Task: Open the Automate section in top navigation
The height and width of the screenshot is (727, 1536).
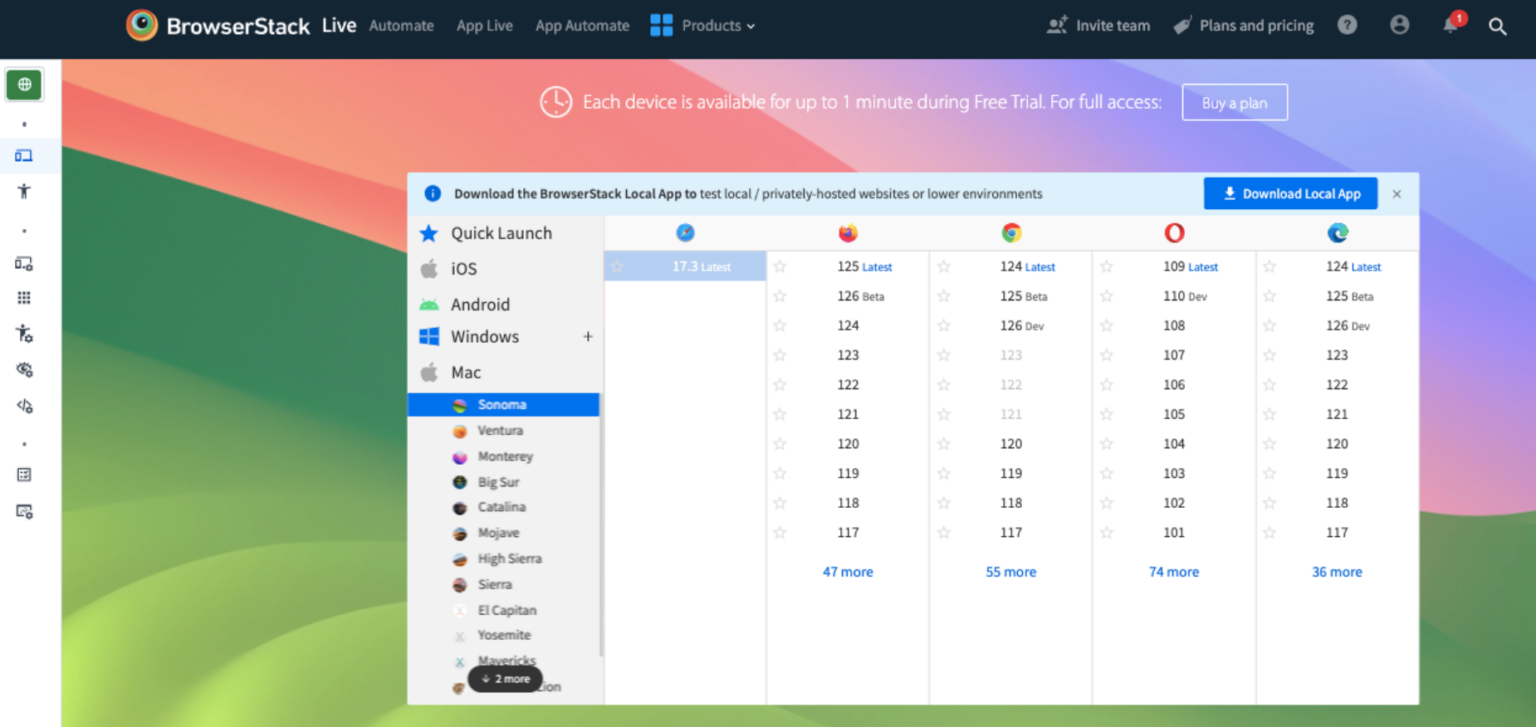Action: point(401,26)
